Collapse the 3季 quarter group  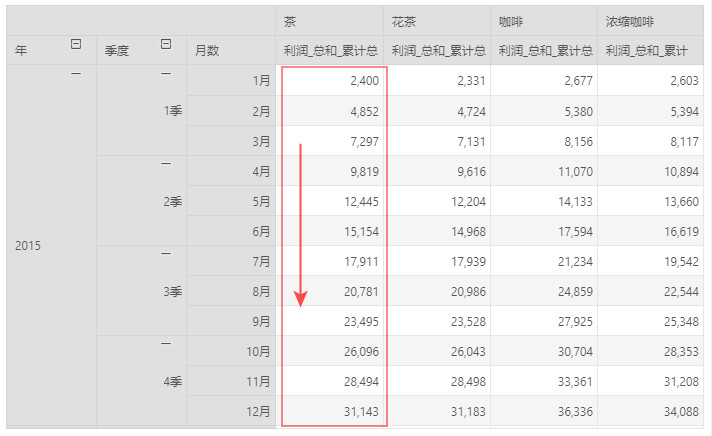166,254
